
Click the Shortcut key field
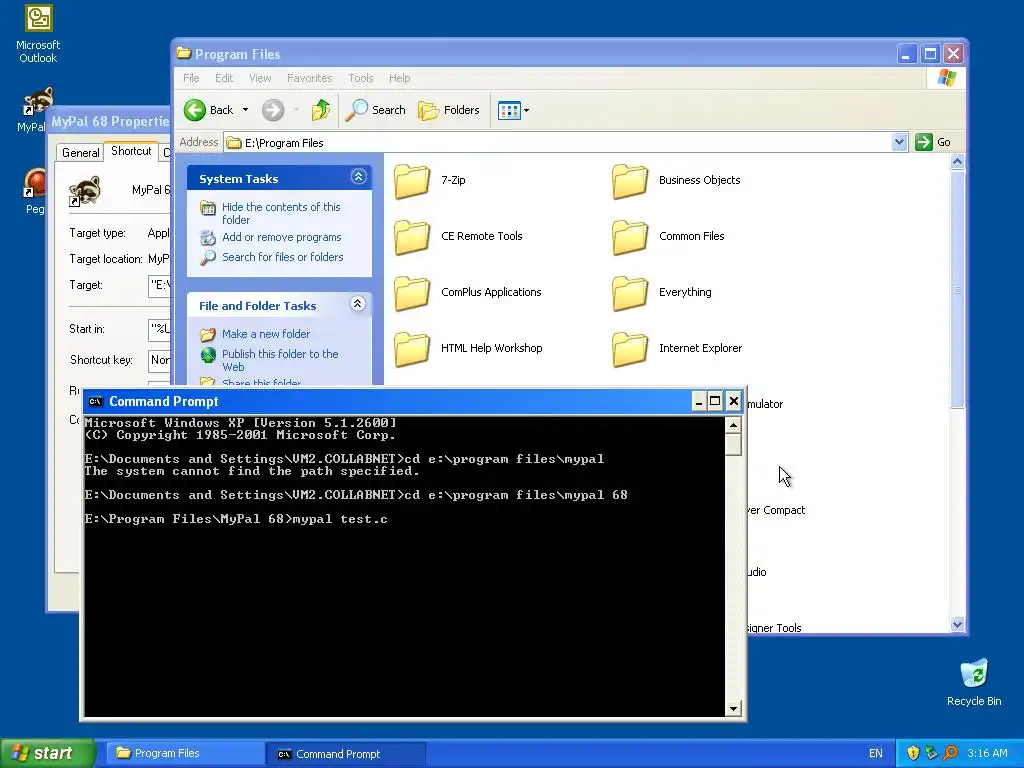pos(160,360)
